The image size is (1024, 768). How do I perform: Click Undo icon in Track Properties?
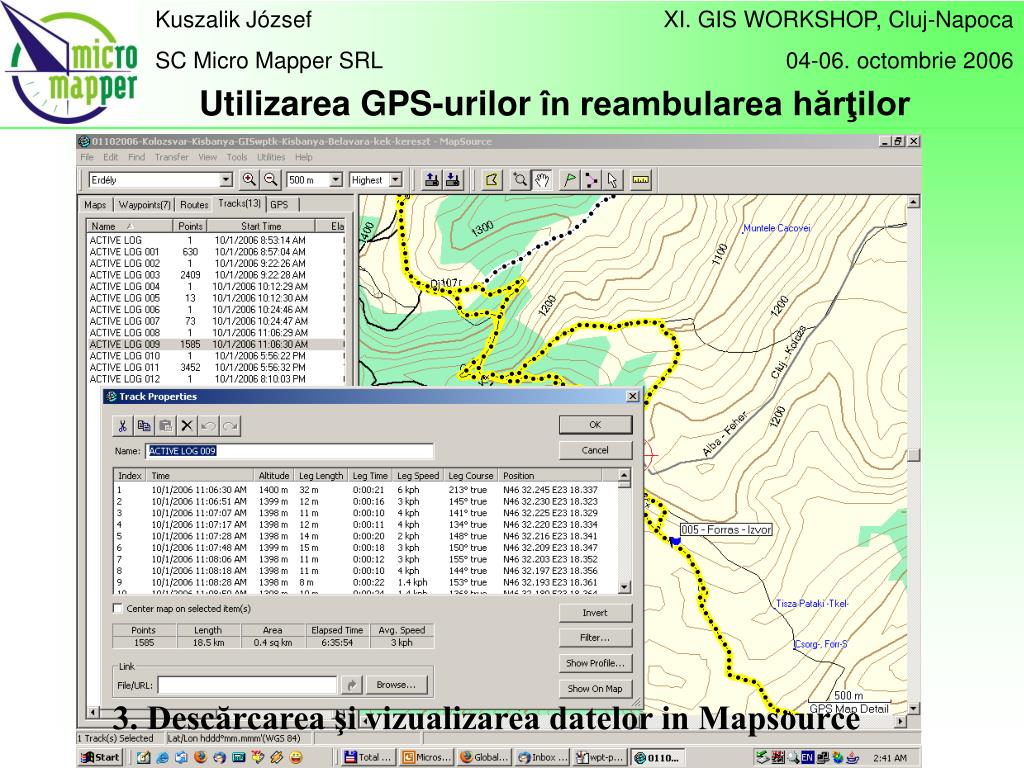coord(208,426)
